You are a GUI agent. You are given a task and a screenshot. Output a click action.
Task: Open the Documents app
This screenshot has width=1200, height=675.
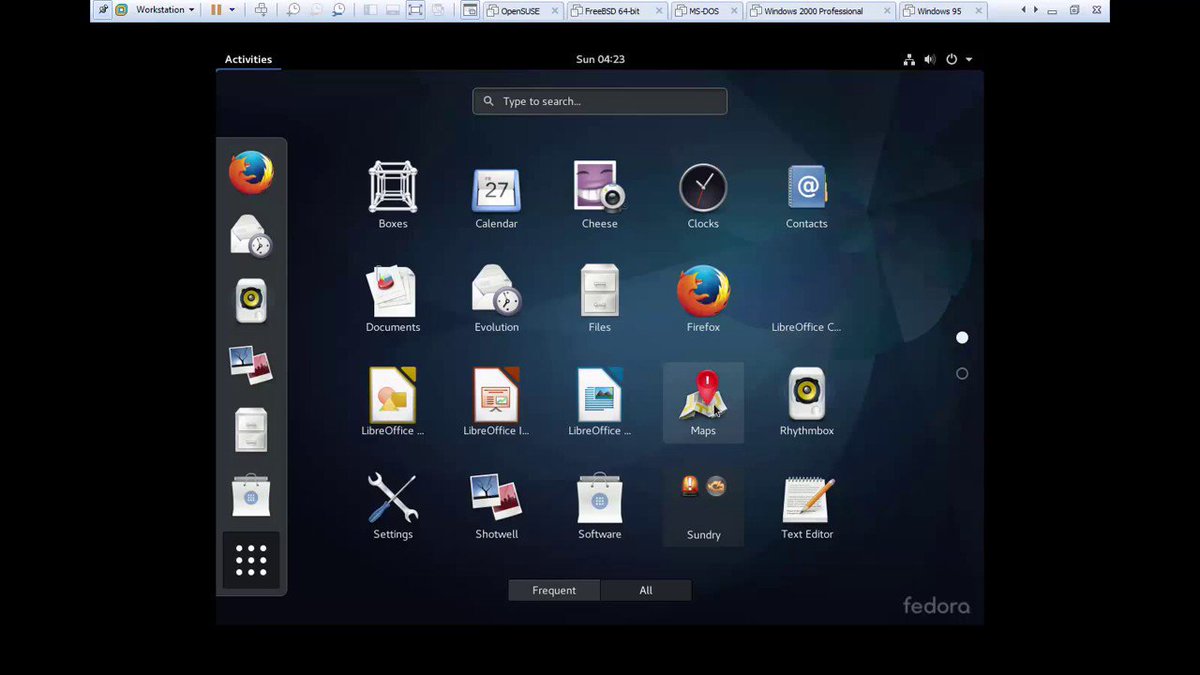(393, 298)
